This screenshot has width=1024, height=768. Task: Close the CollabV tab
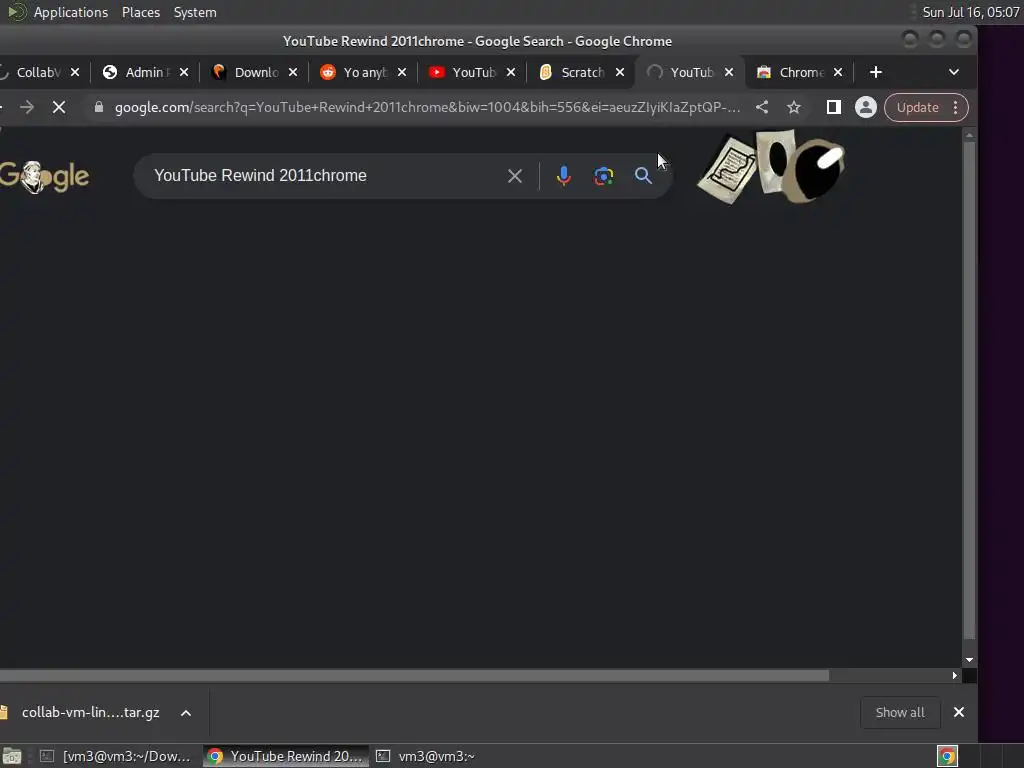click(75, 72)
